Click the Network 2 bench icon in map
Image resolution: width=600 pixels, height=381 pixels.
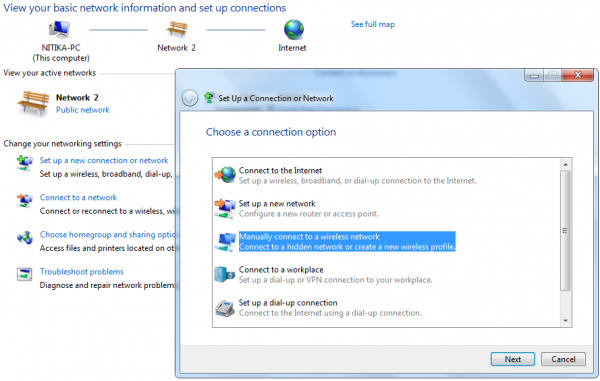point(177,29)
